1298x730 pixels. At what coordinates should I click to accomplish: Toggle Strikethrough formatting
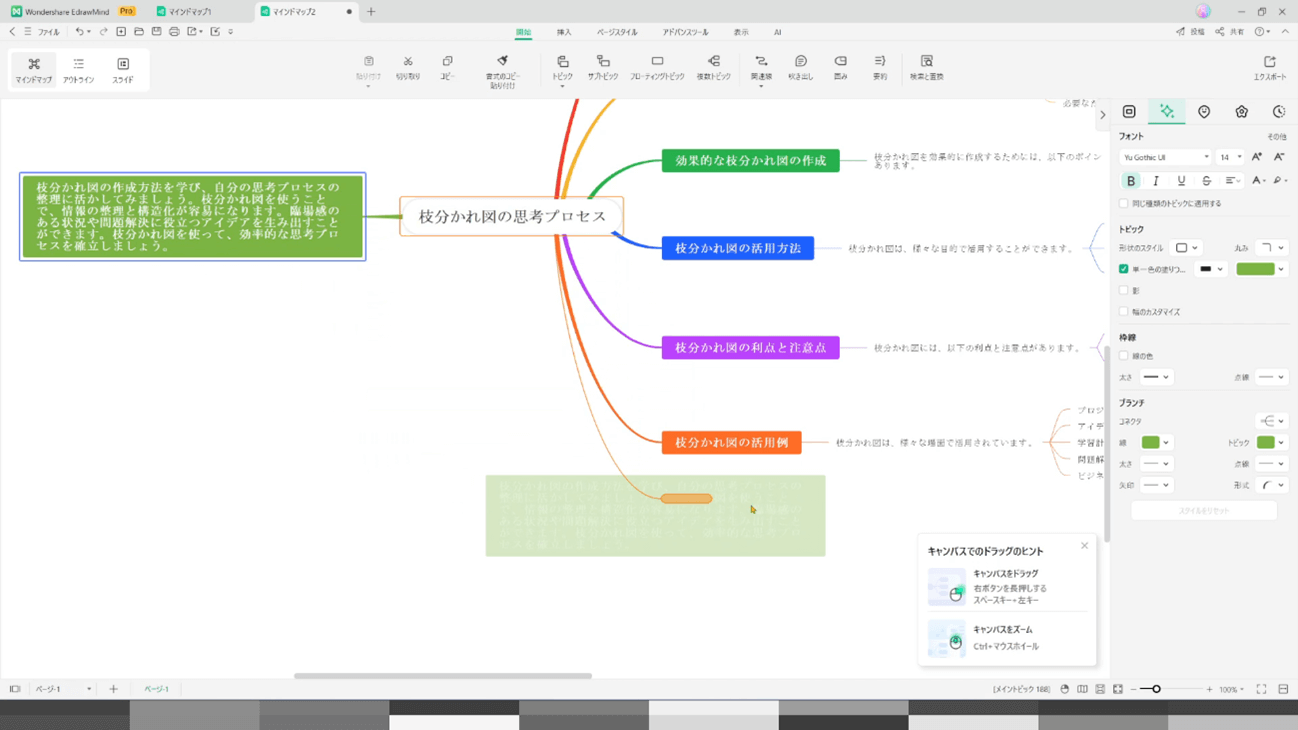pos(1206,181)
